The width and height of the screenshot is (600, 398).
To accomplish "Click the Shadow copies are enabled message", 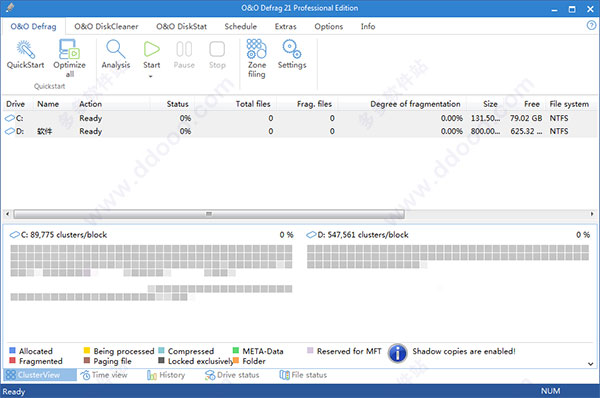I will (x=464, y=351).
